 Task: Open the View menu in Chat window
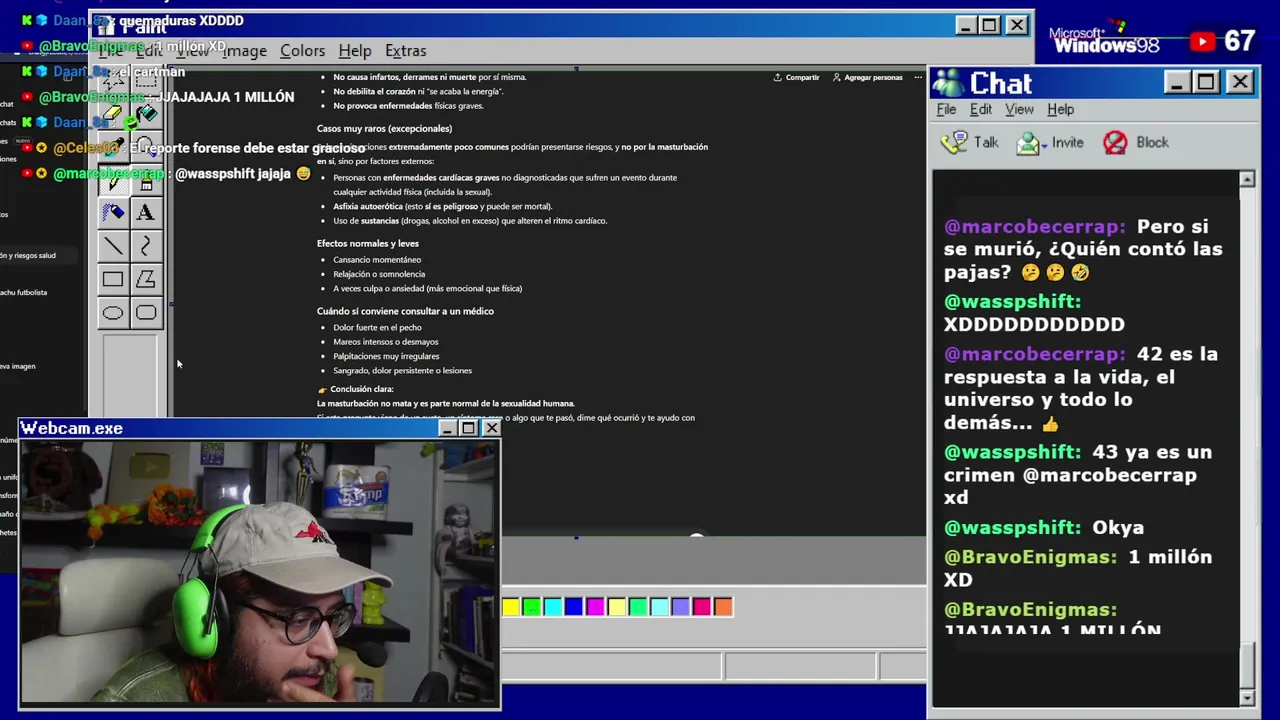click(x=1019, y=109)
